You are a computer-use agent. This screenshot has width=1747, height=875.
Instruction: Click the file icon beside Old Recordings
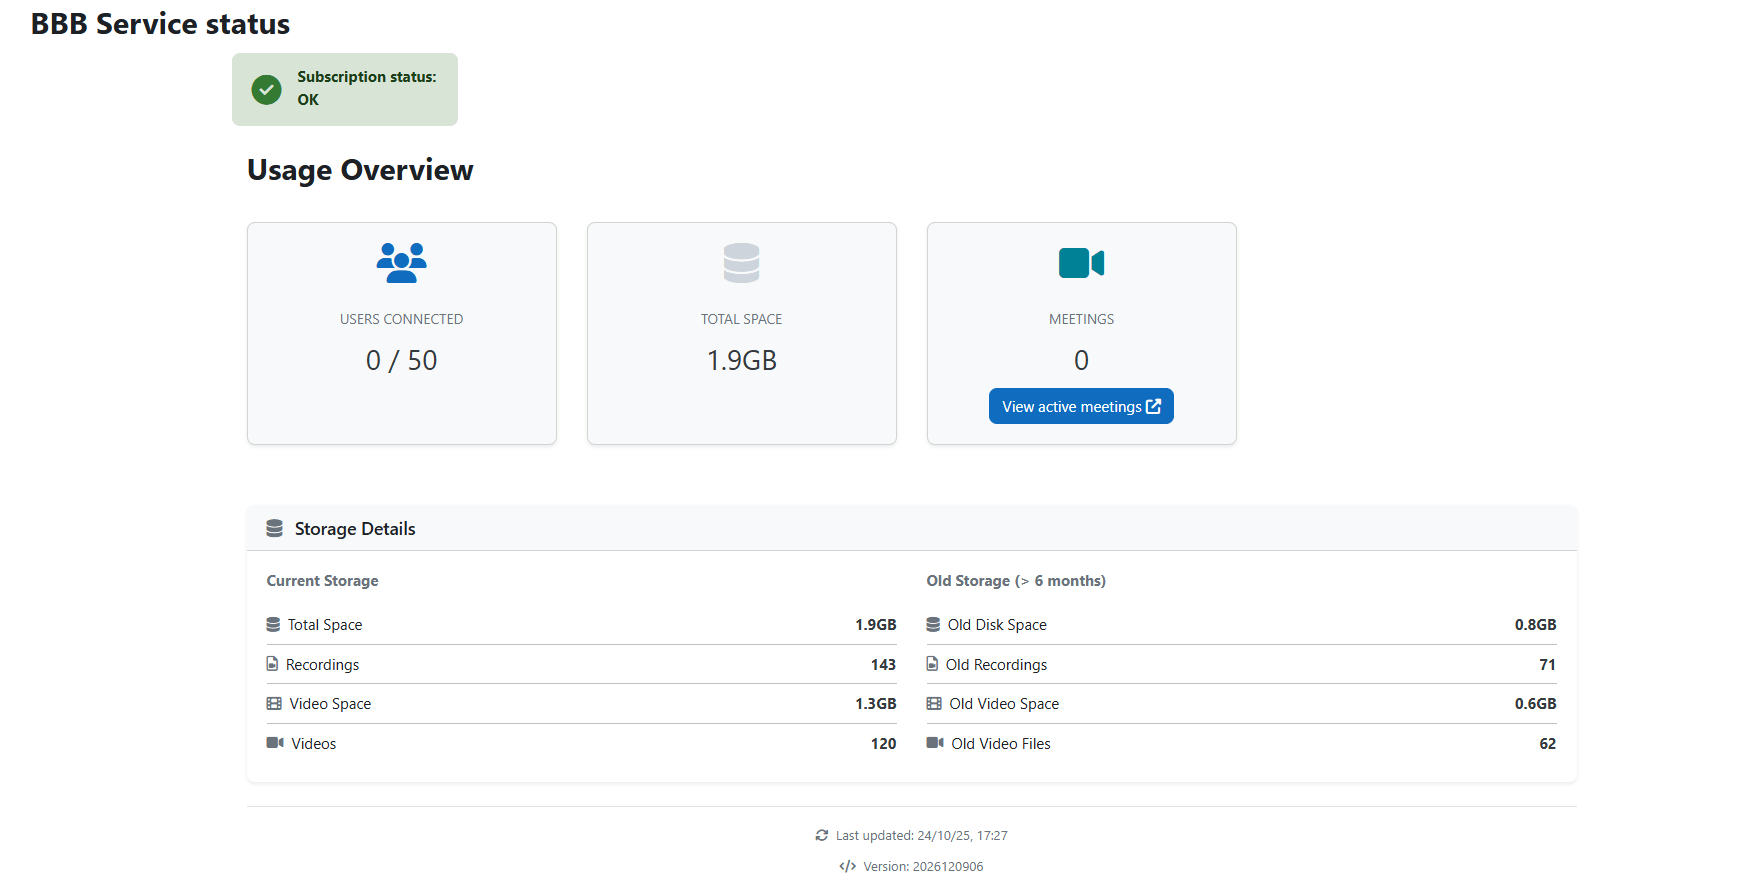point(932,664)
